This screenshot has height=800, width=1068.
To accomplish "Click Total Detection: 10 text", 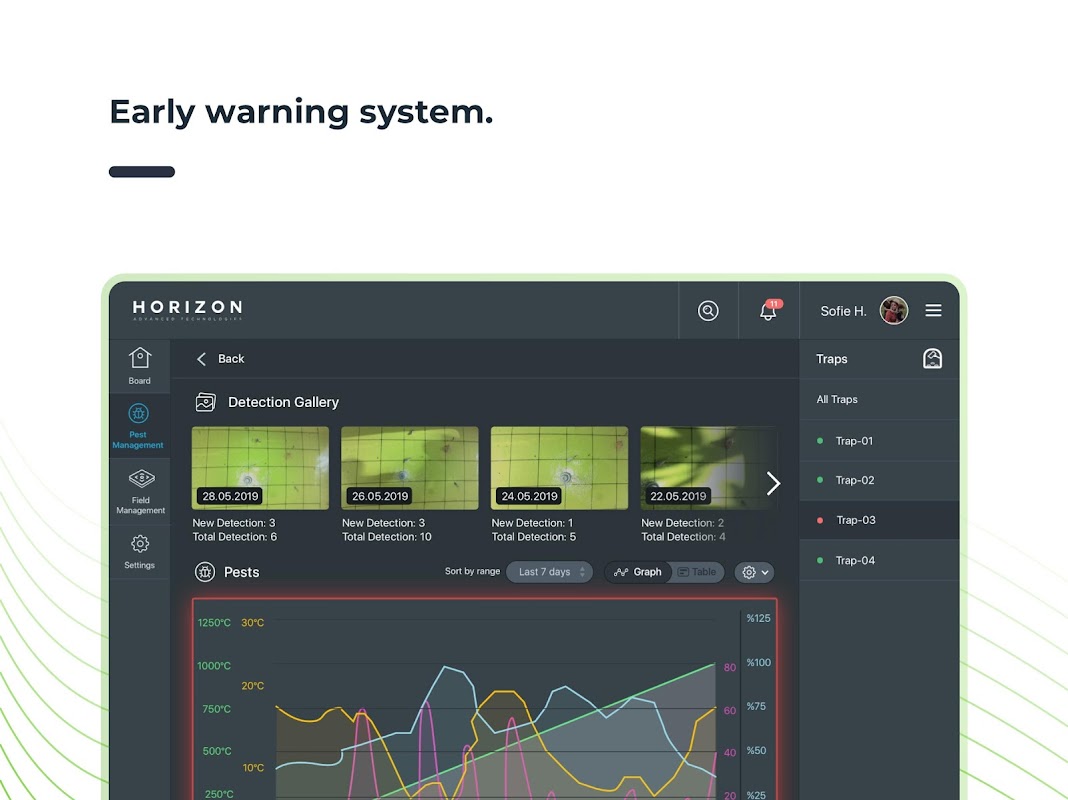I will 387,537.
